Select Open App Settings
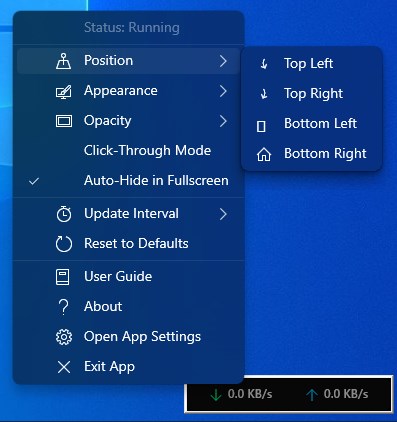The height and width of the screenshot is (422, 397). point(129,336)
